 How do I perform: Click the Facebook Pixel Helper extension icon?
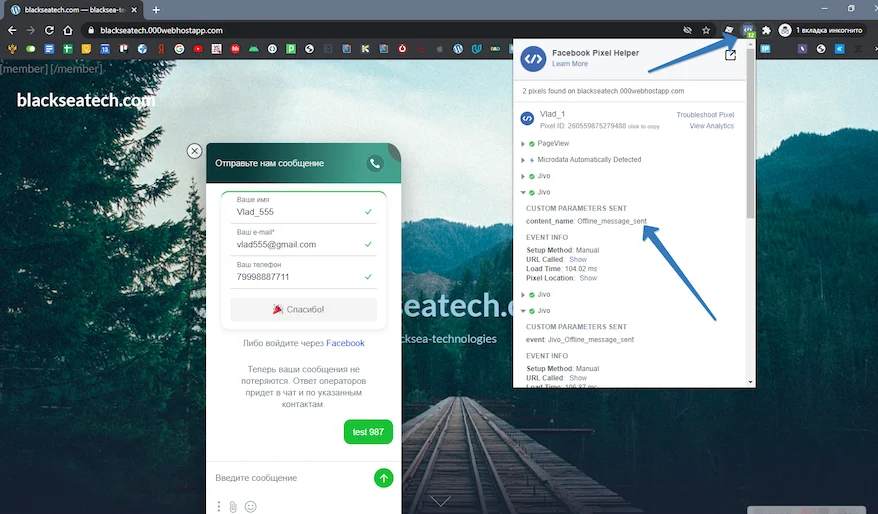(748, 30)
